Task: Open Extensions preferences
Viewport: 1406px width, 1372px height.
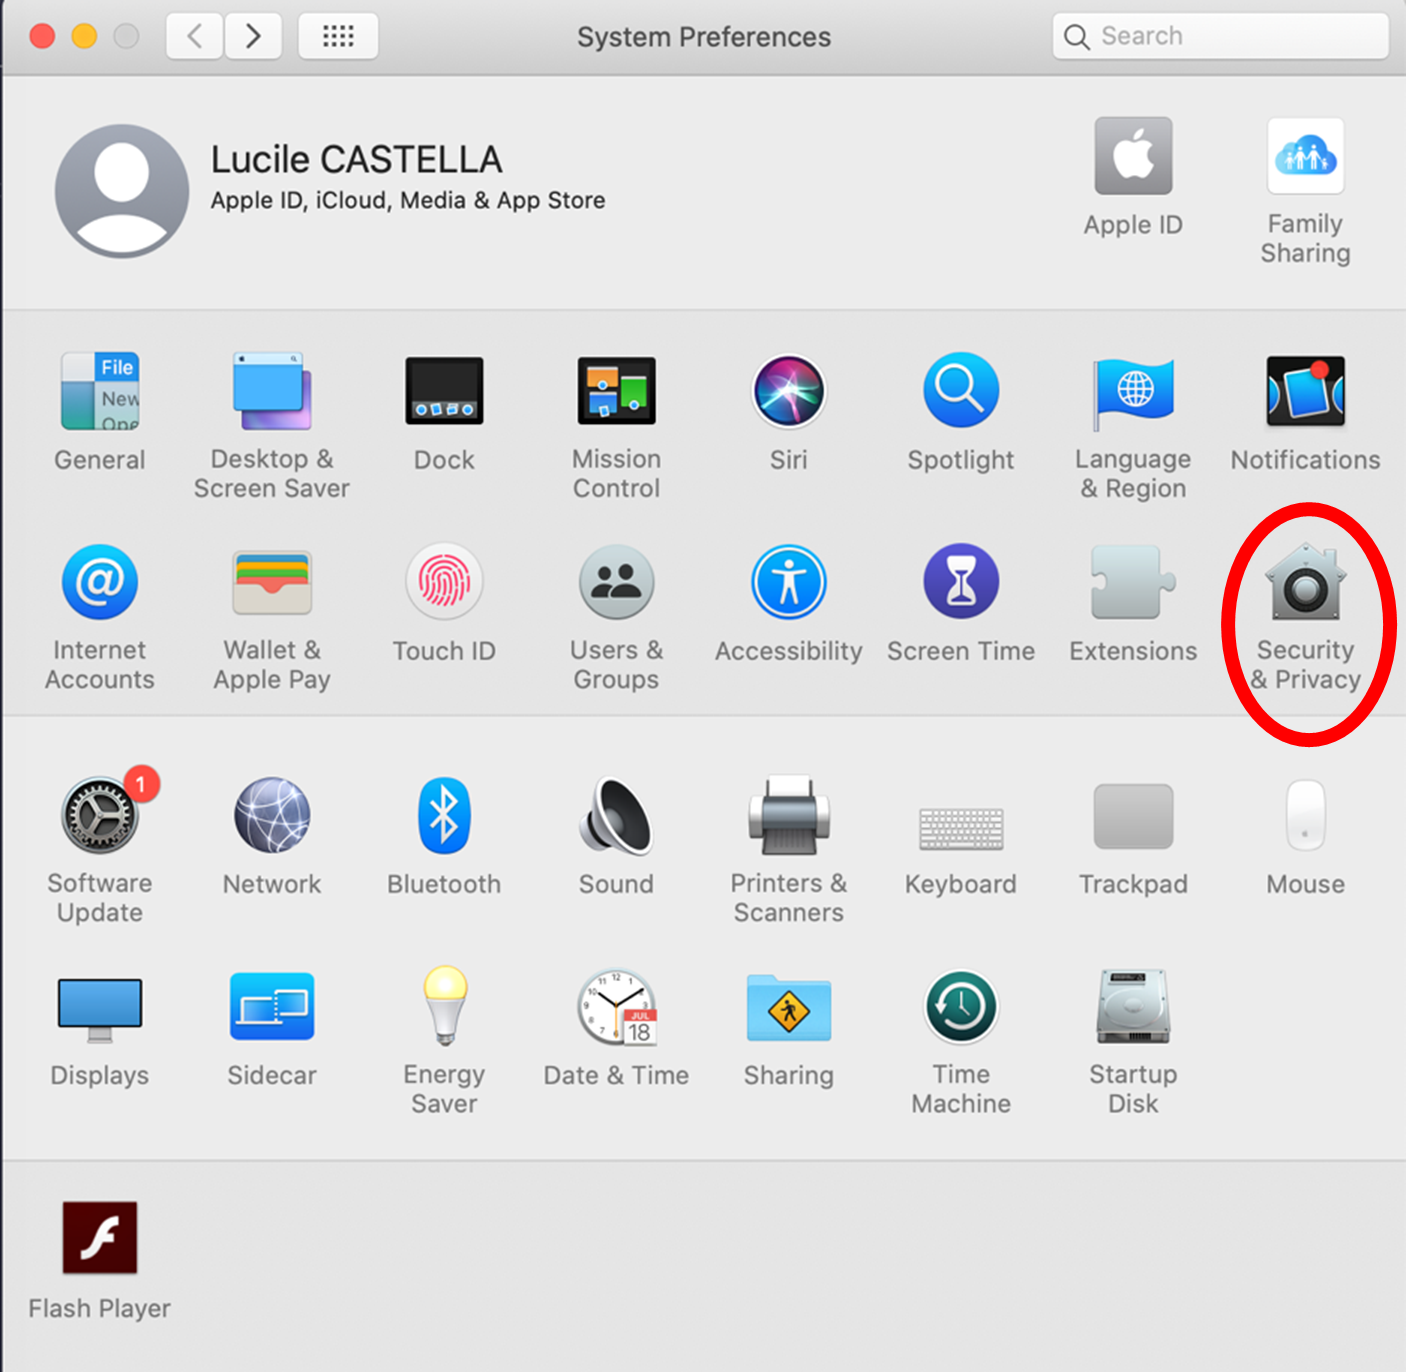Action: [1133, 582]
